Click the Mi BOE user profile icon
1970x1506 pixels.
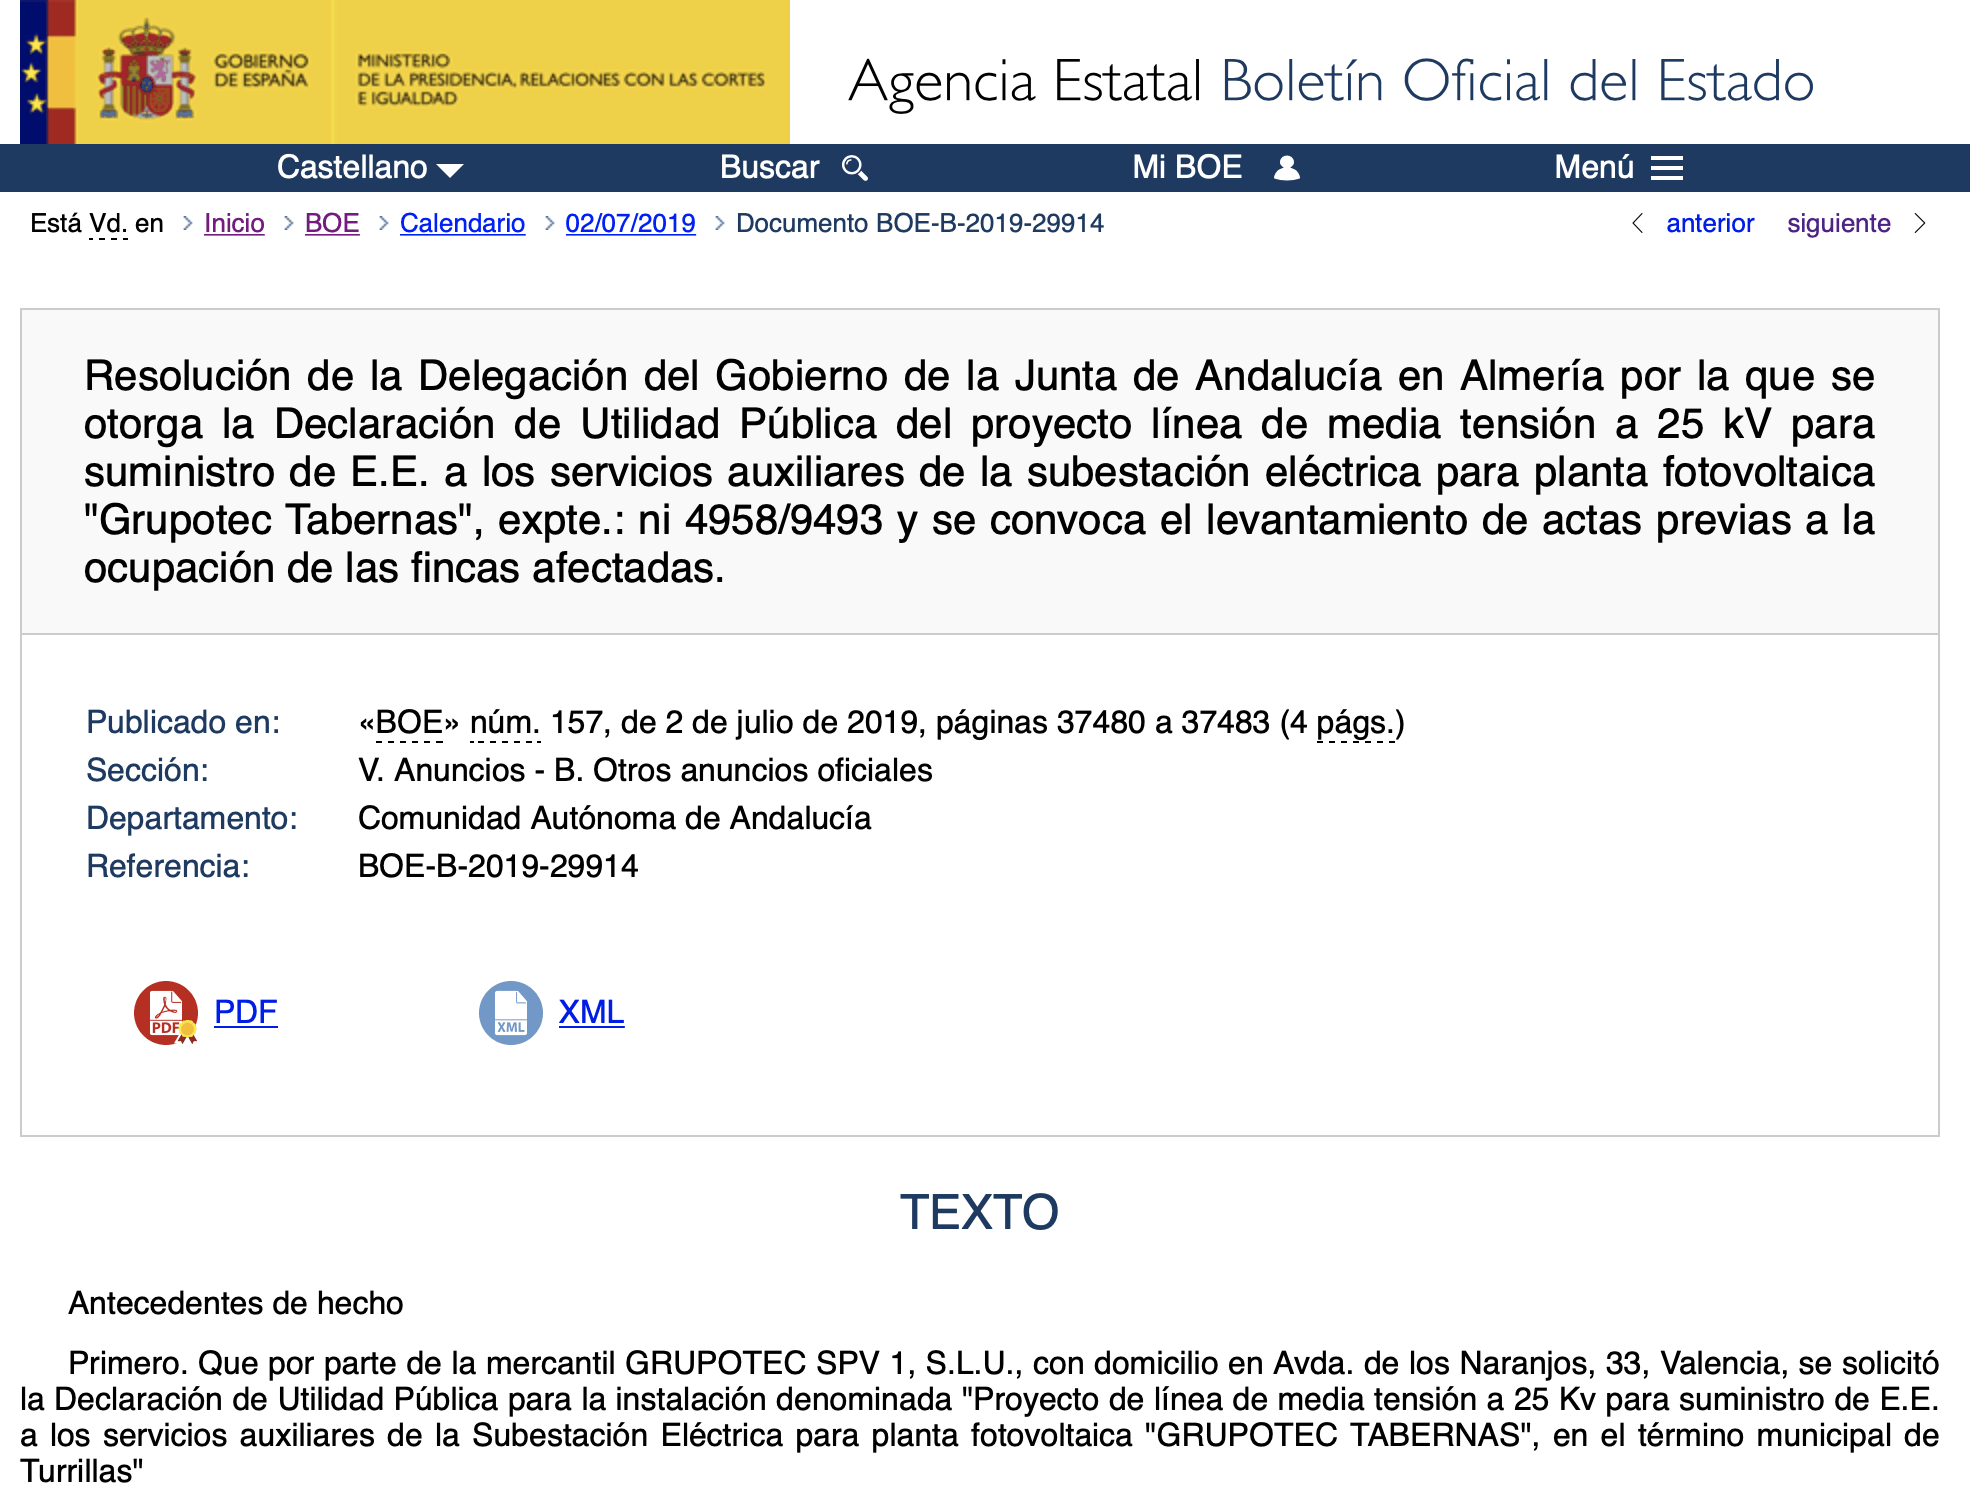[1287, 168]
